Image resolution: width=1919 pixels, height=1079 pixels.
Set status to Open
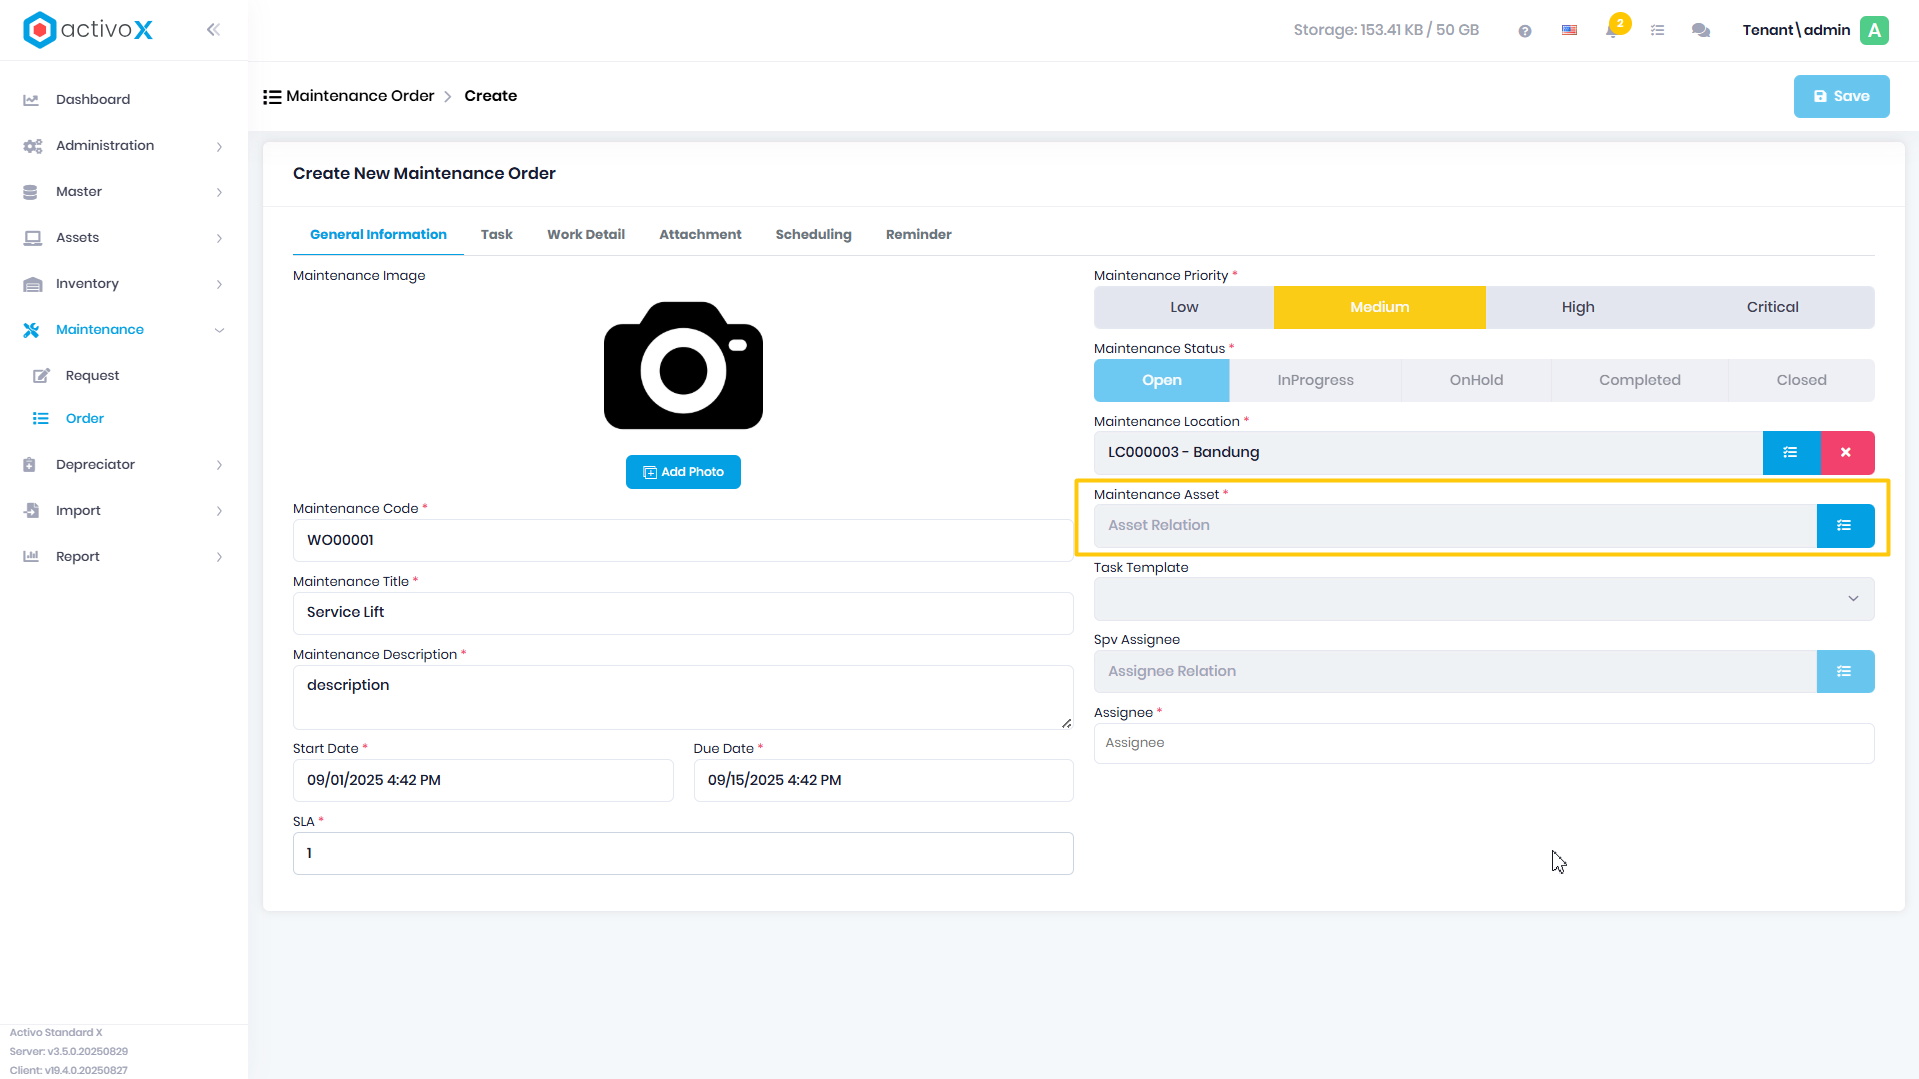[x=1161, y=381]
